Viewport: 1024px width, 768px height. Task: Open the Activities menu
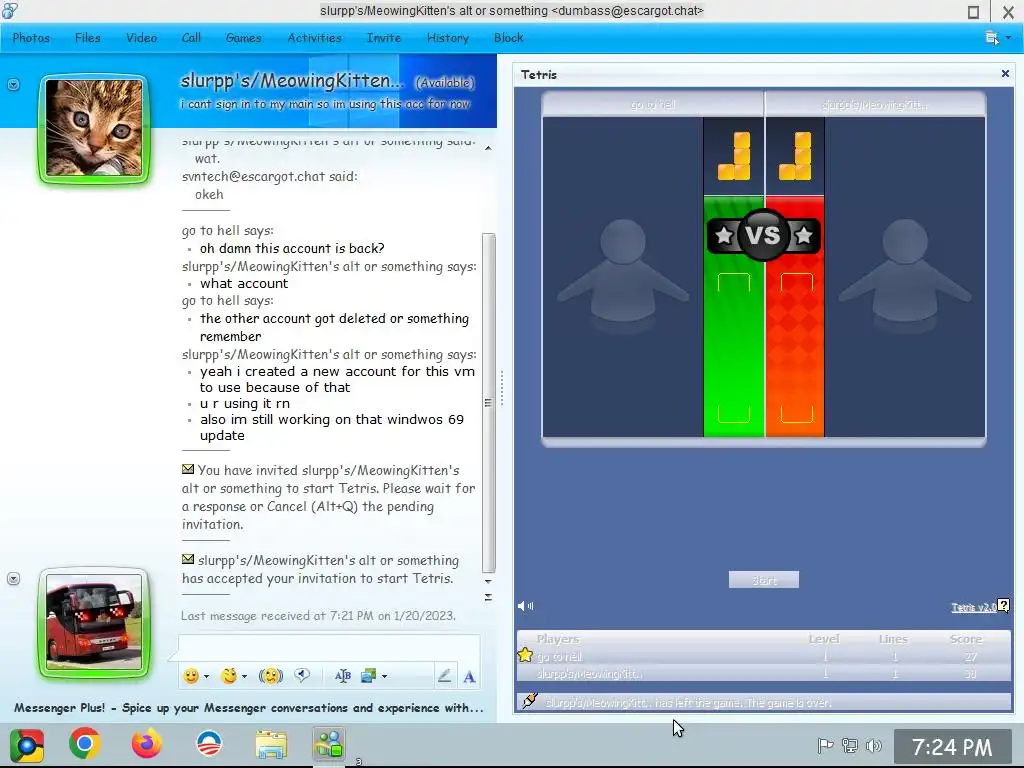point(314,38)
